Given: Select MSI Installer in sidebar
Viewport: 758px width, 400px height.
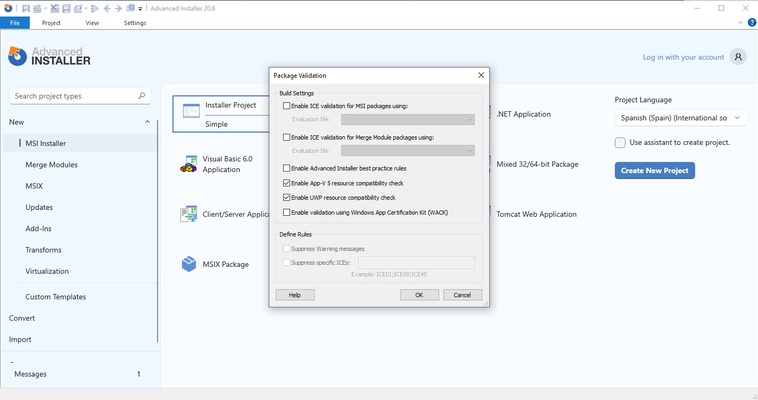Looking at the screenshot, I should pyautogui.click(x=80, y=143).
